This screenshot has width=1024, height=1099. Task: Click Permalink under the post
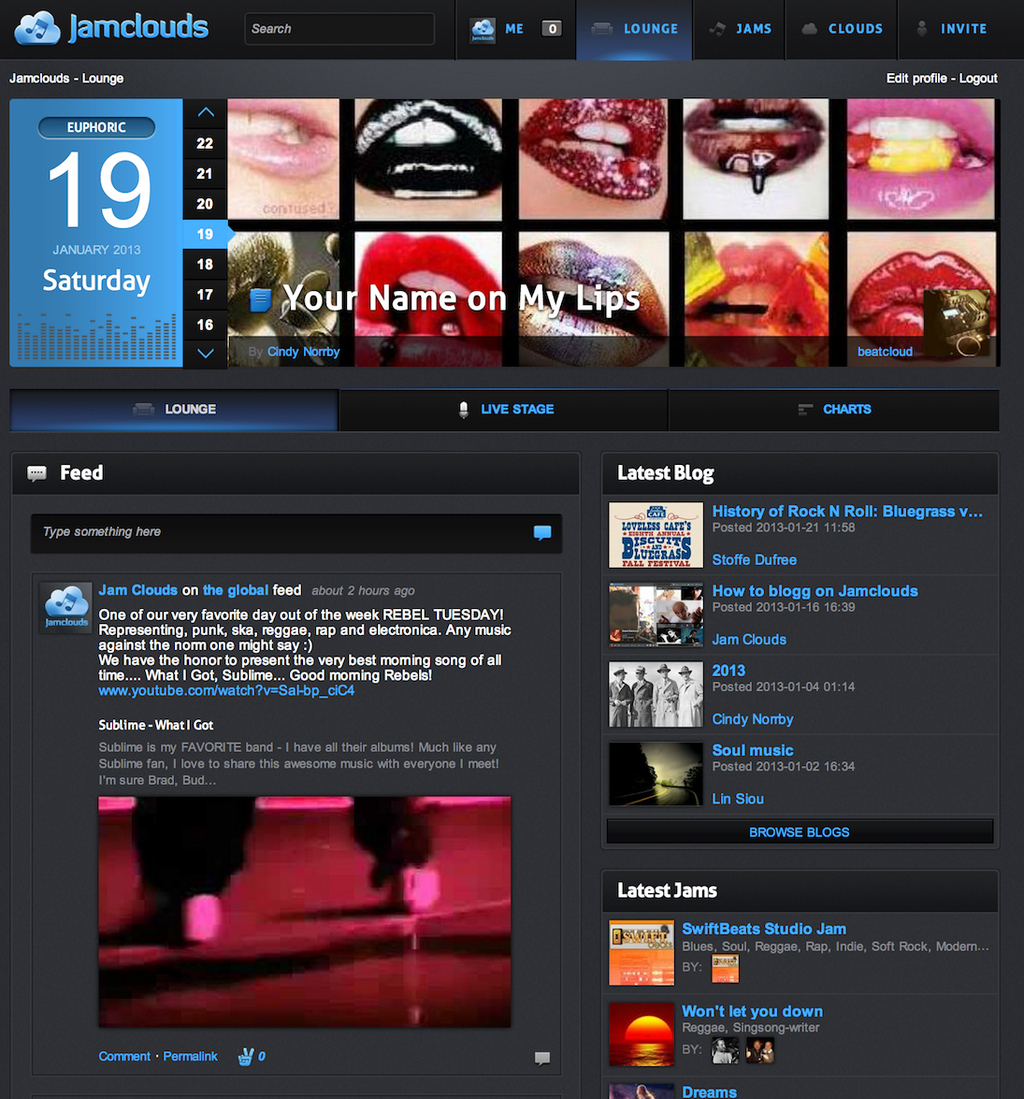[190, 1056]
